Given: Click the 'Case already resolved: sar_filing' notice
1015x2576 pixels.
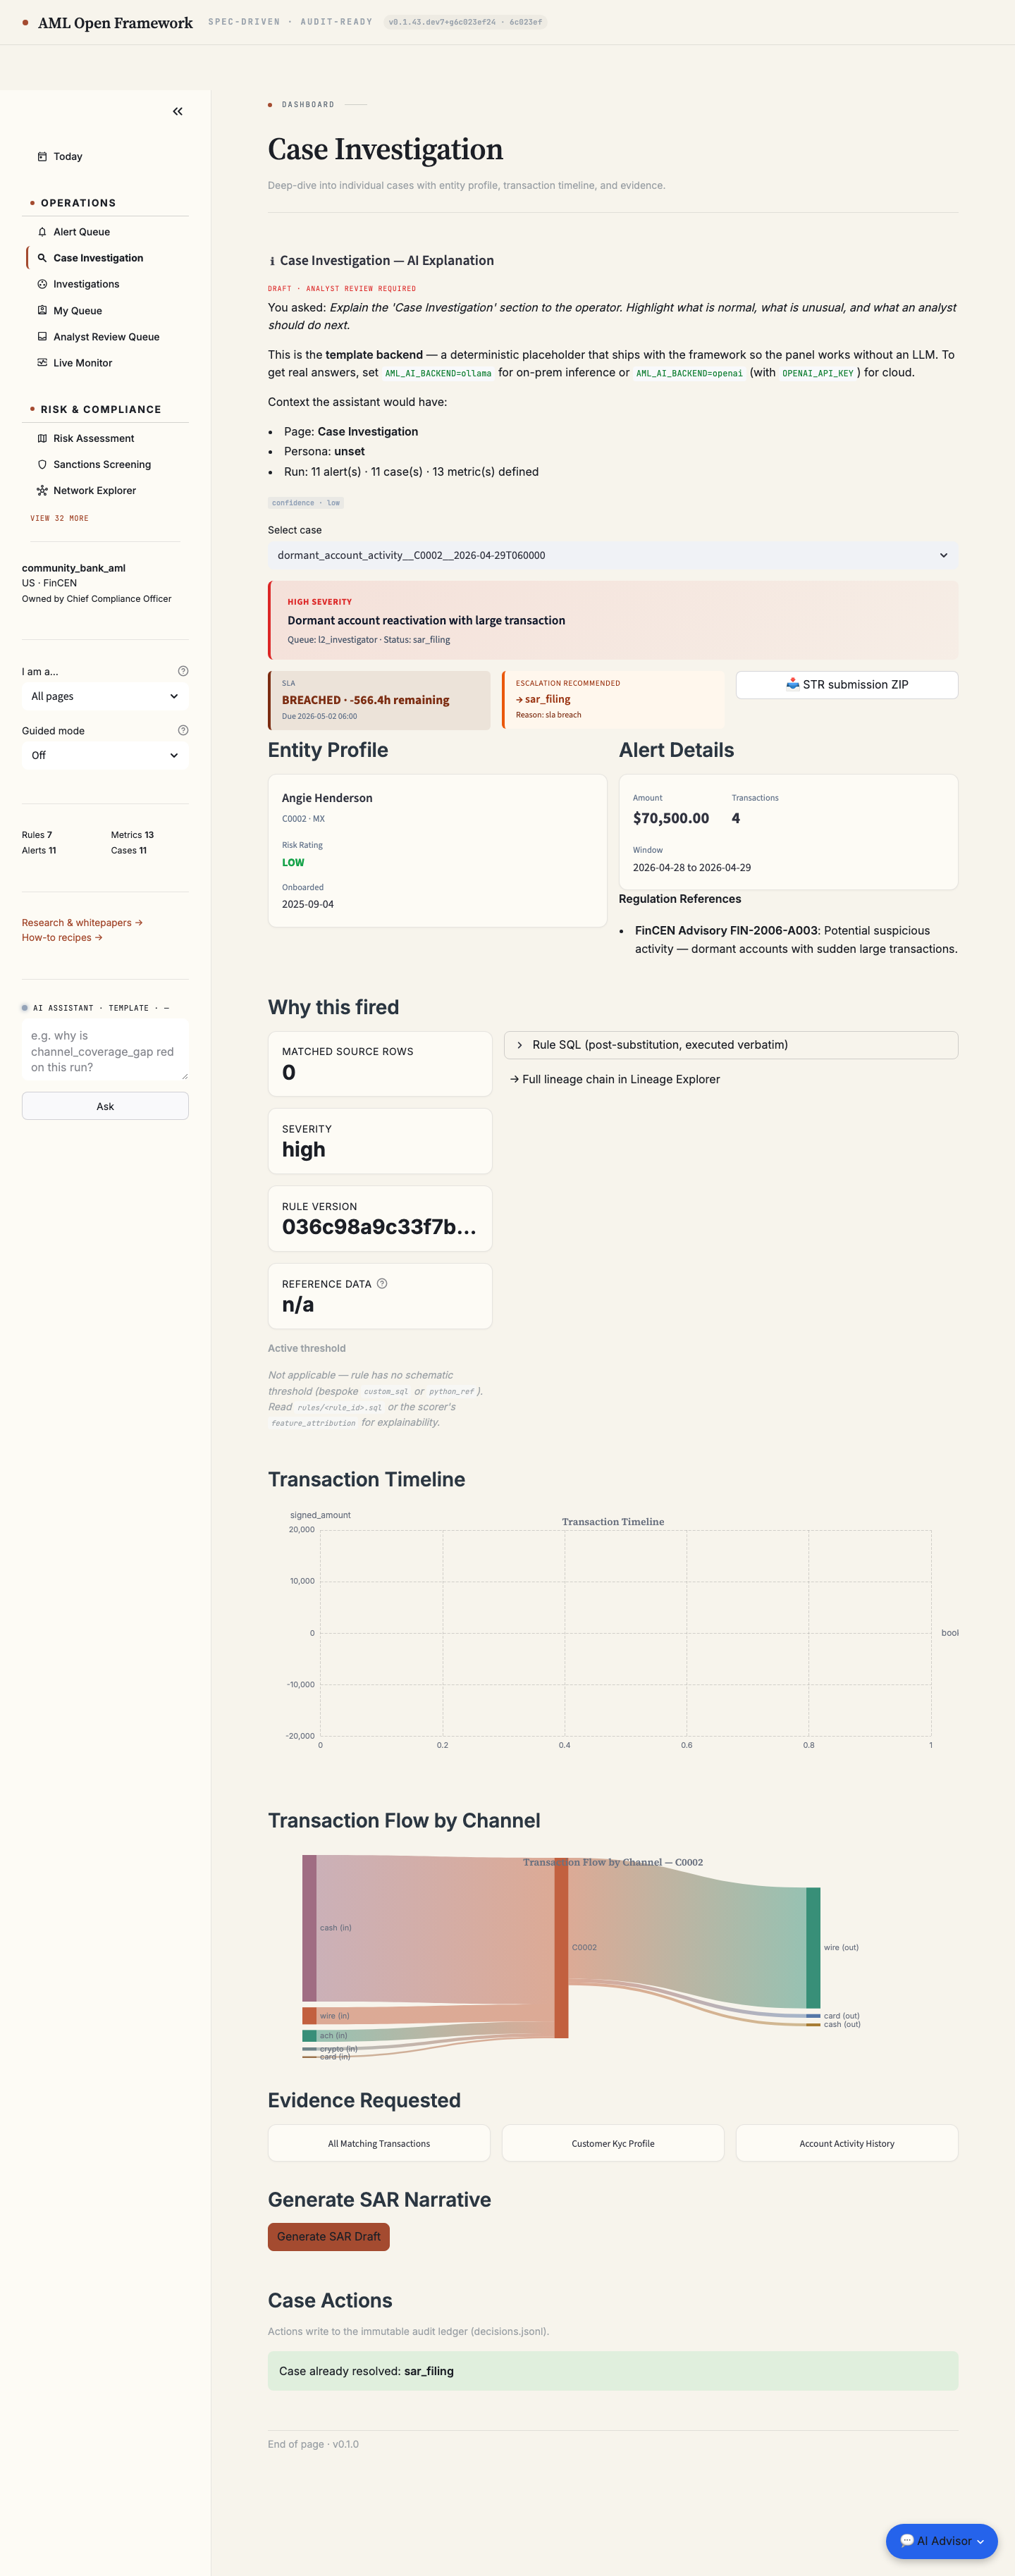Looking at the screenshot, I should tap(613, 2371).
